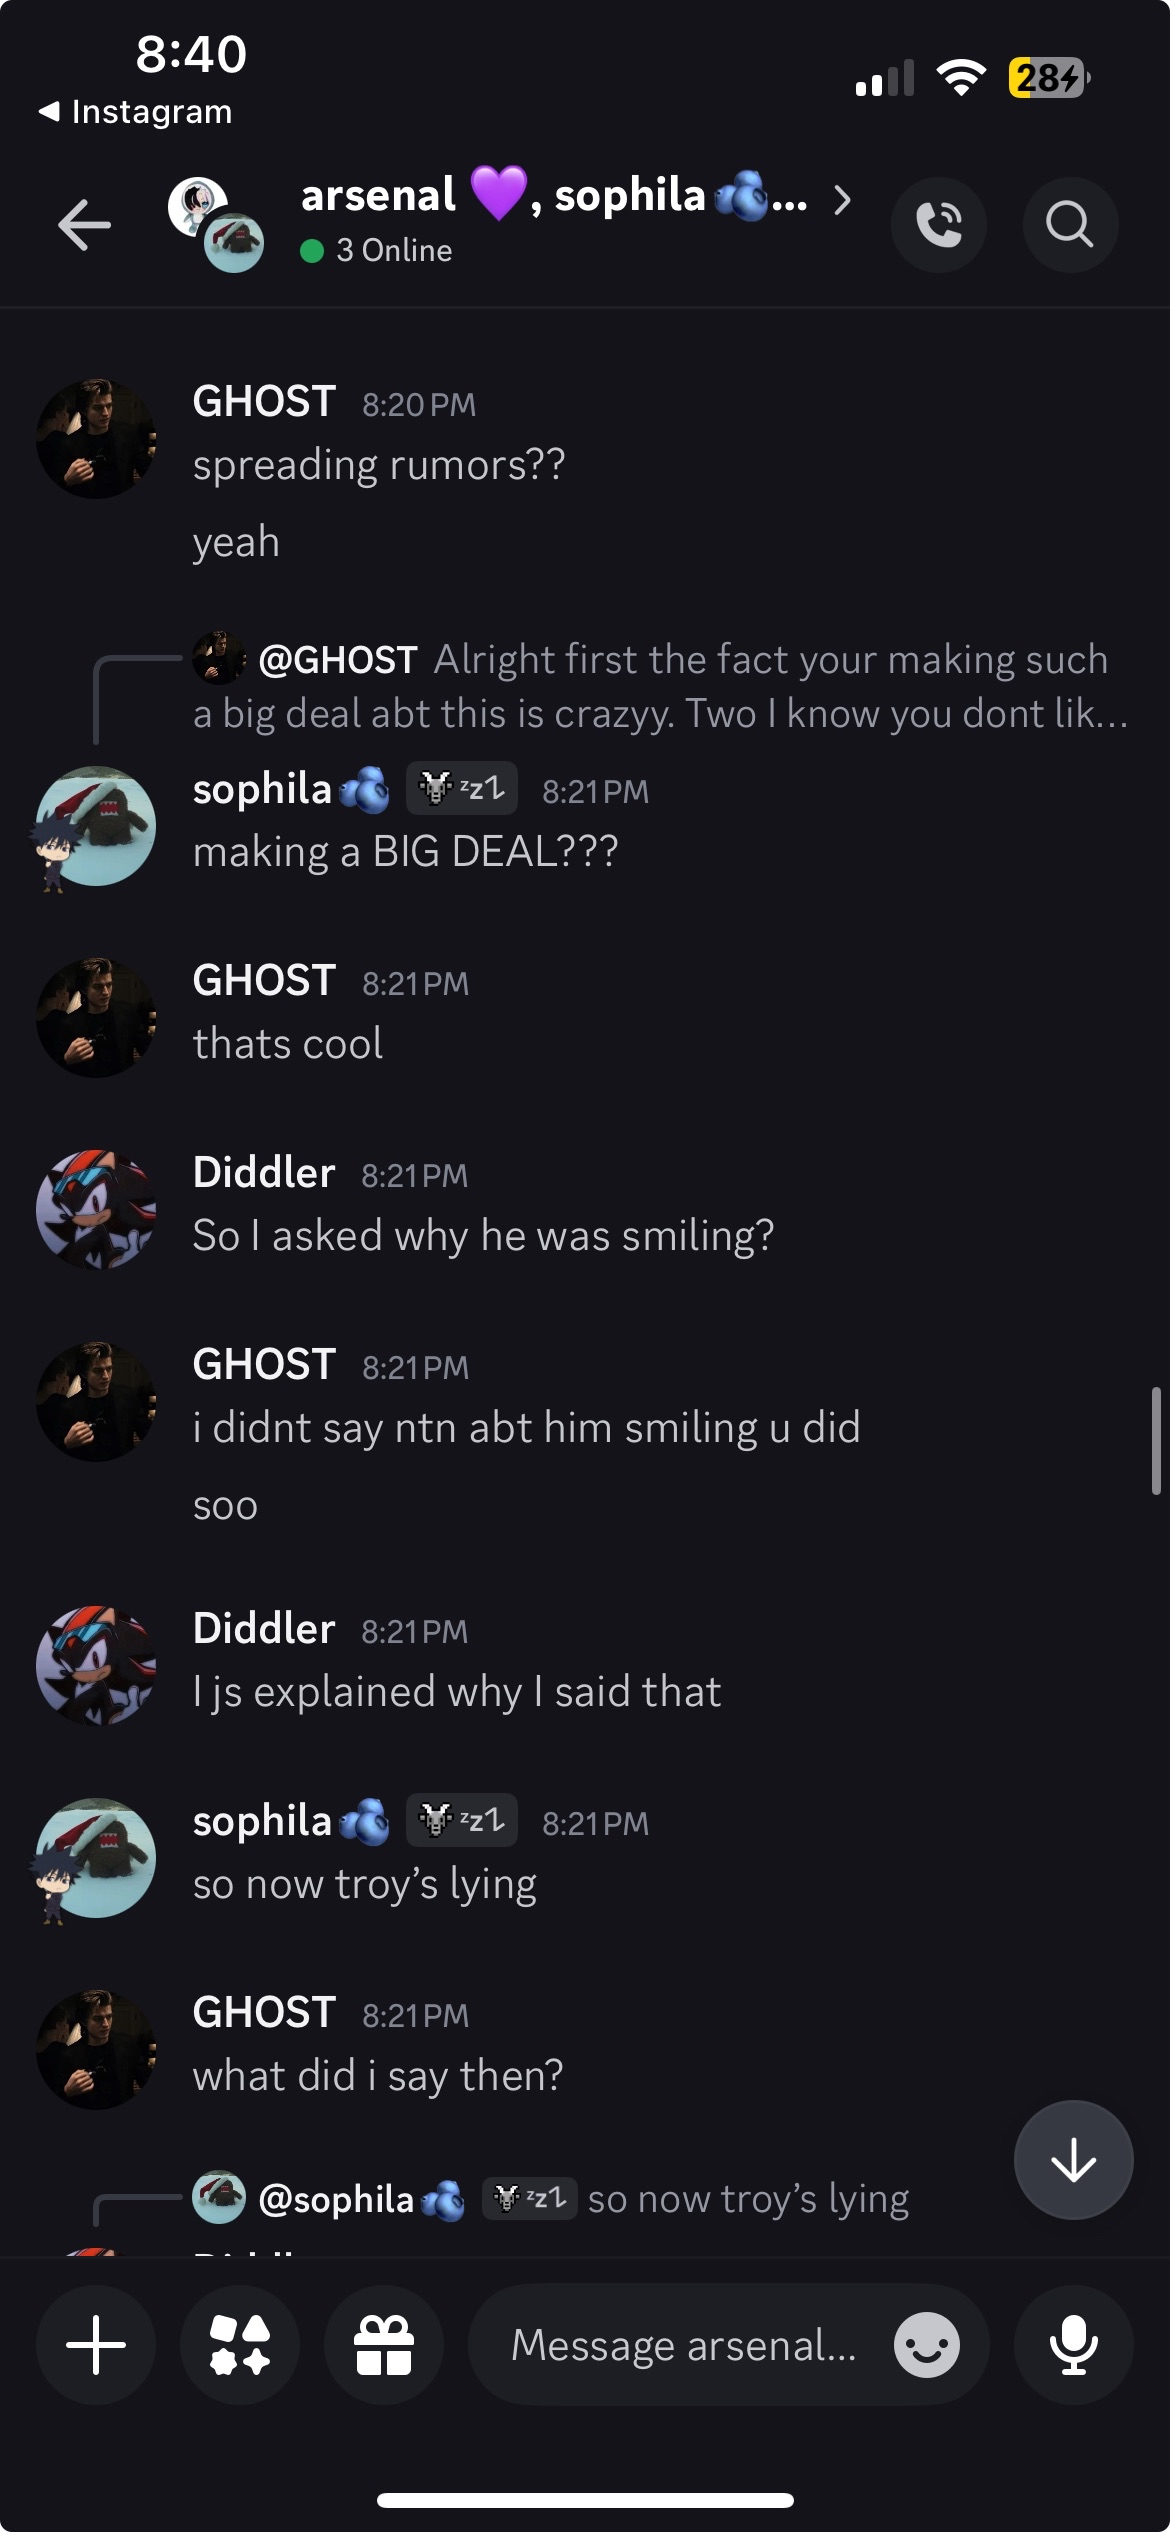Tap the microphone voice message button

pos(1073,2345)
